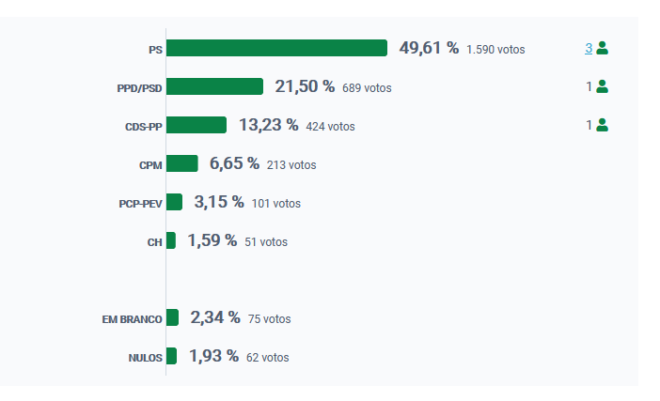This screenshot has height=401, width=660.
Task: Select the PPD/PSD green result bar
Action: coord(215,86)
